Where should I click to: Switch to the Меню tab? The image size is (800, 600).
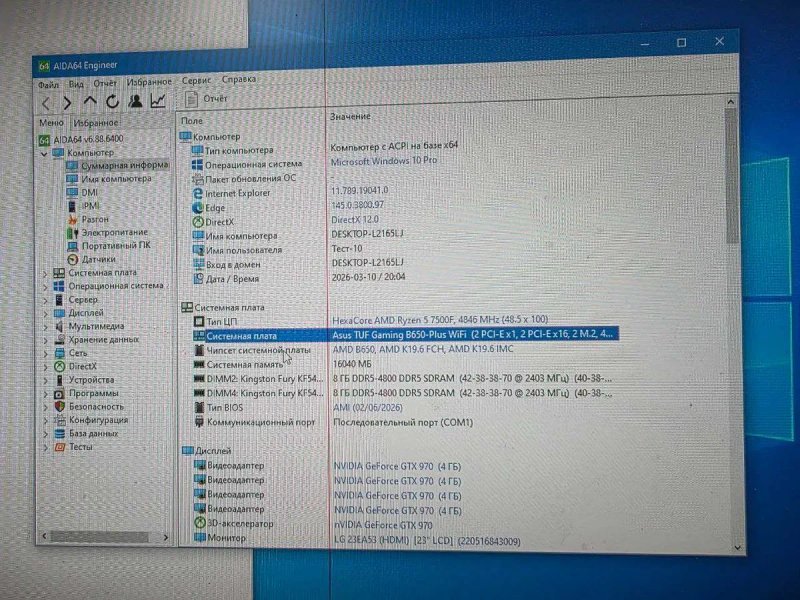[x=52, y=123]
